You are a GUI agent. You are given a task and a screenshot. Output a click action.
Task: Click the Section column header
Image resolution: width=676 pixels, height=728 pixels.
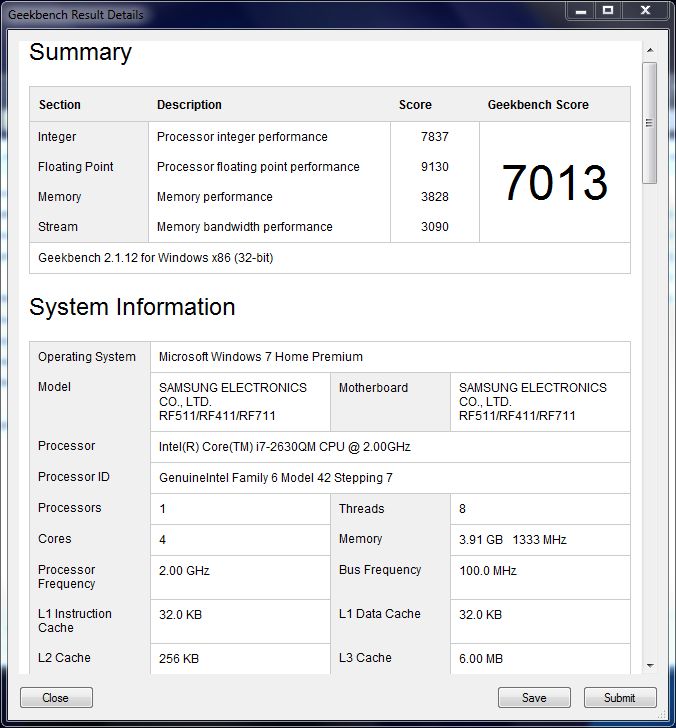(60, 105)
